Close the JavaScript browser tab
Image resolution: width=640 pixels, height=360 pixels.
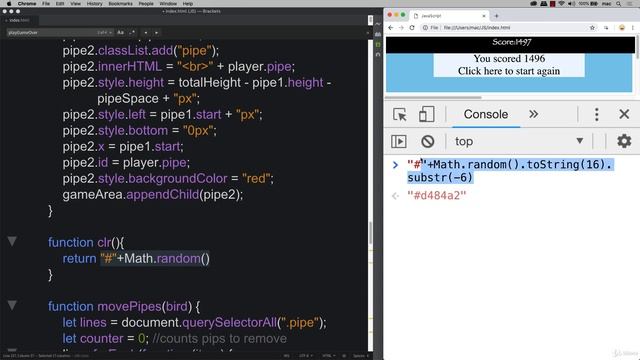(x=484, y=16)
